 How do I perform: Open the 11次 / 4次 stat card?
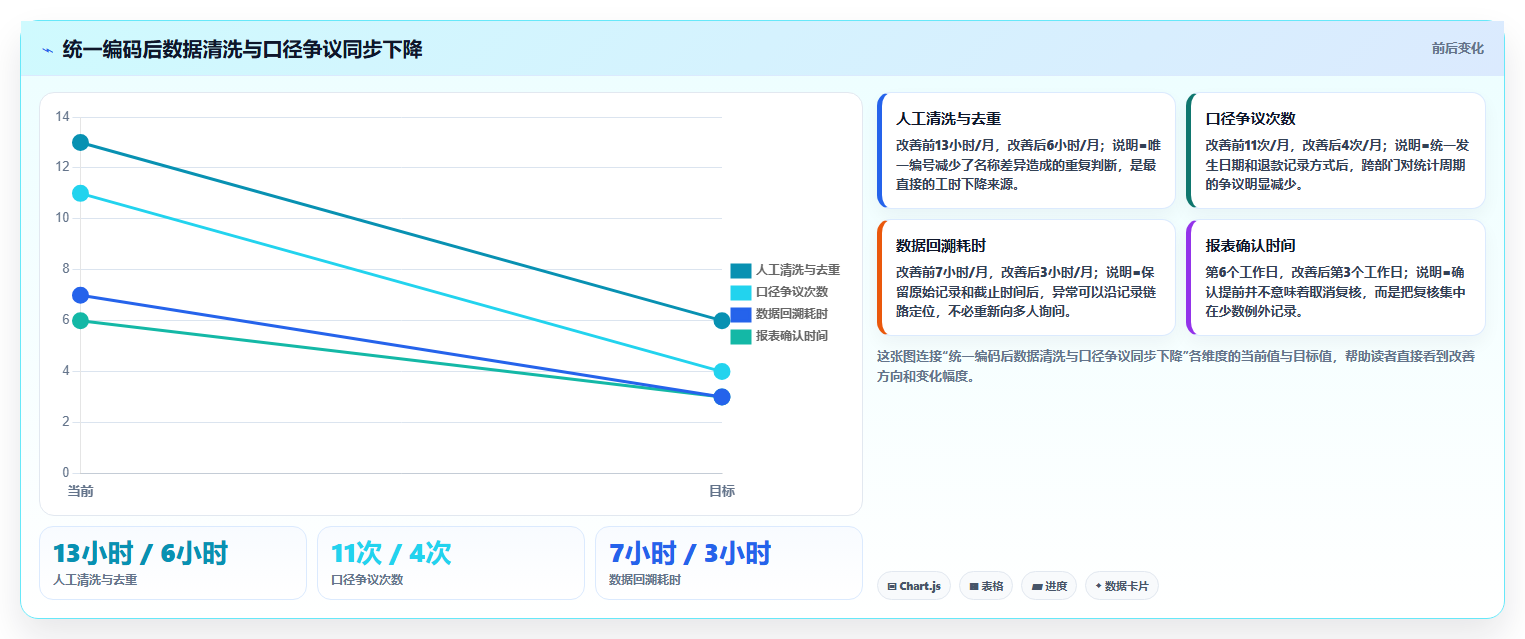point(451,563)
